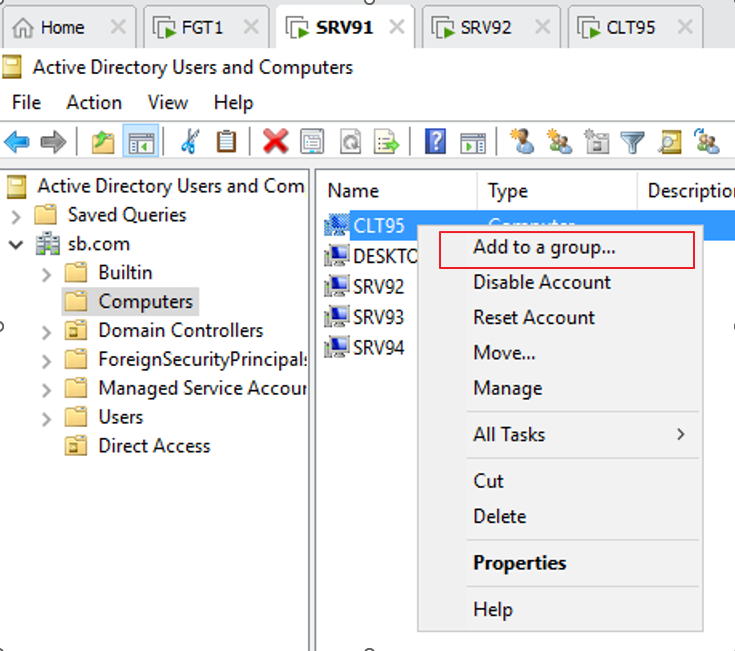Click the Export list toolbar icon
The height and width of the screenshot is (651, 735).
[x=386, y=142]
